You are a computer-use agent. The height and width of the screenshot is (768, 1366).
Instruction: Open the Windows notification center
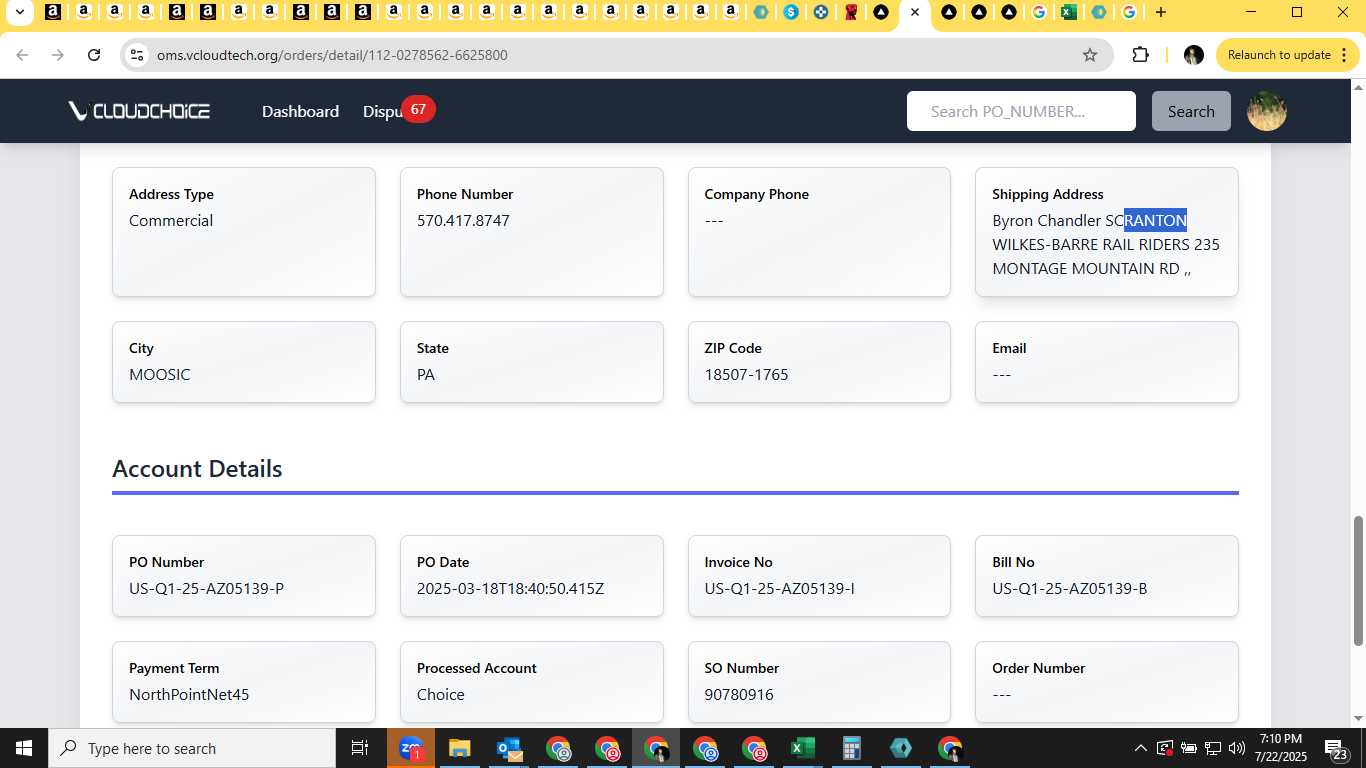[1337, 748]
